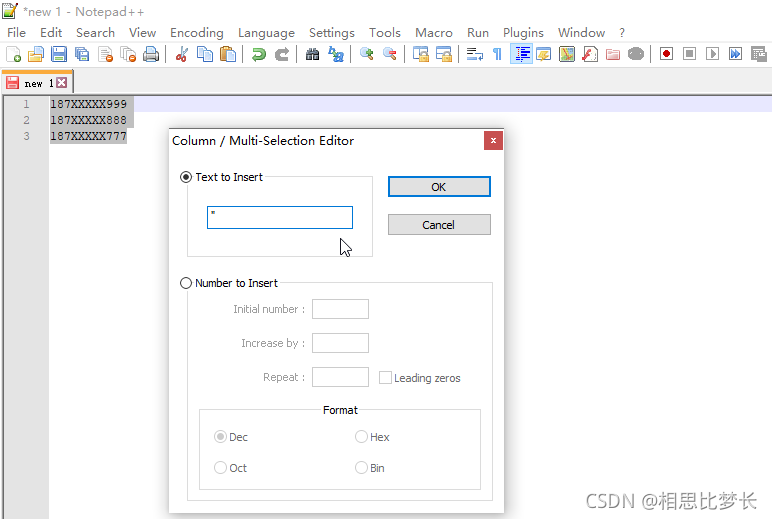Open the Encoding menu
Screen dimensions: 772x519
[196, 32]
